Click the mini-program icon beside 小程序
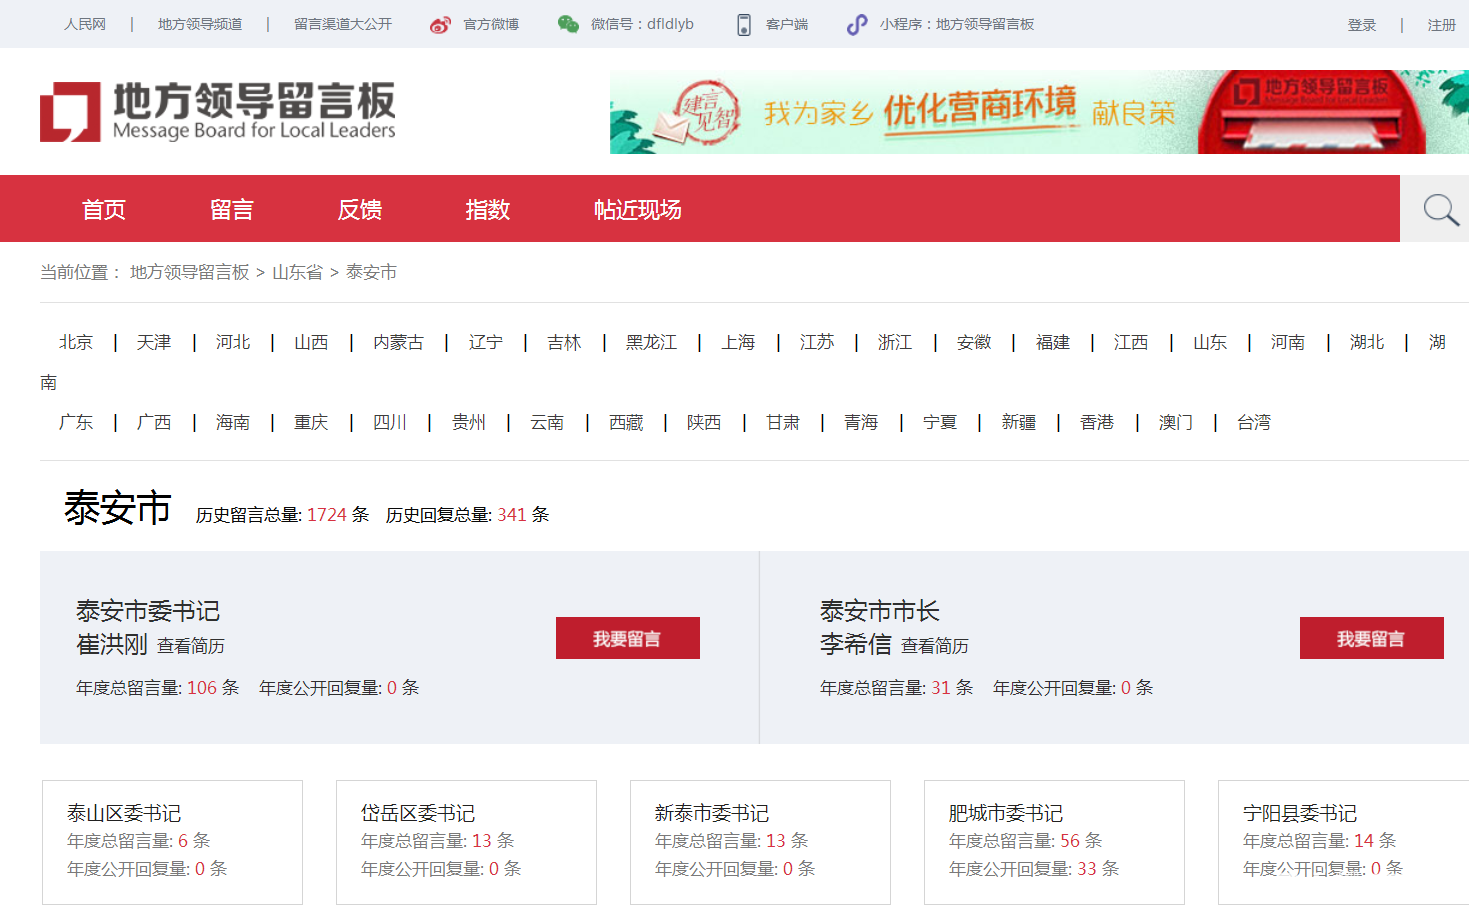The height and width of the screenshot is (907, 1469). 857,25
